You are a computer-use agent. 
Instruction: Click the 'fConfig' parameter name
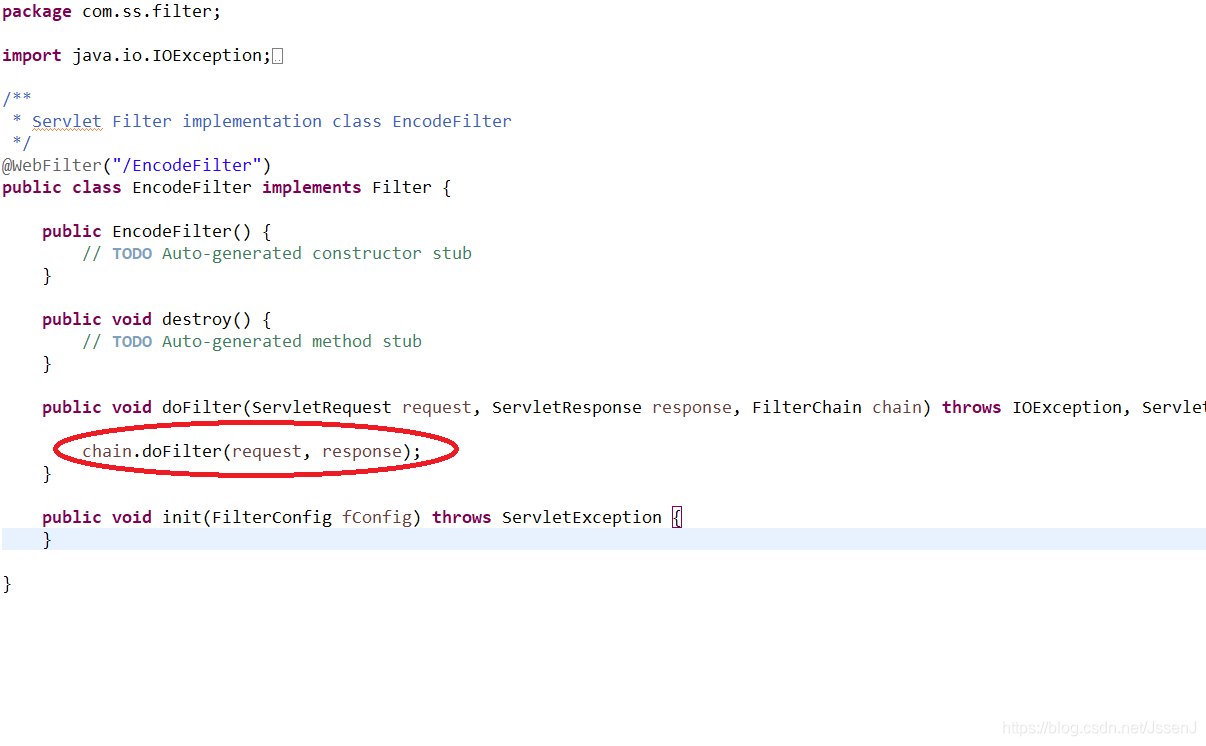tap(377, 517)
